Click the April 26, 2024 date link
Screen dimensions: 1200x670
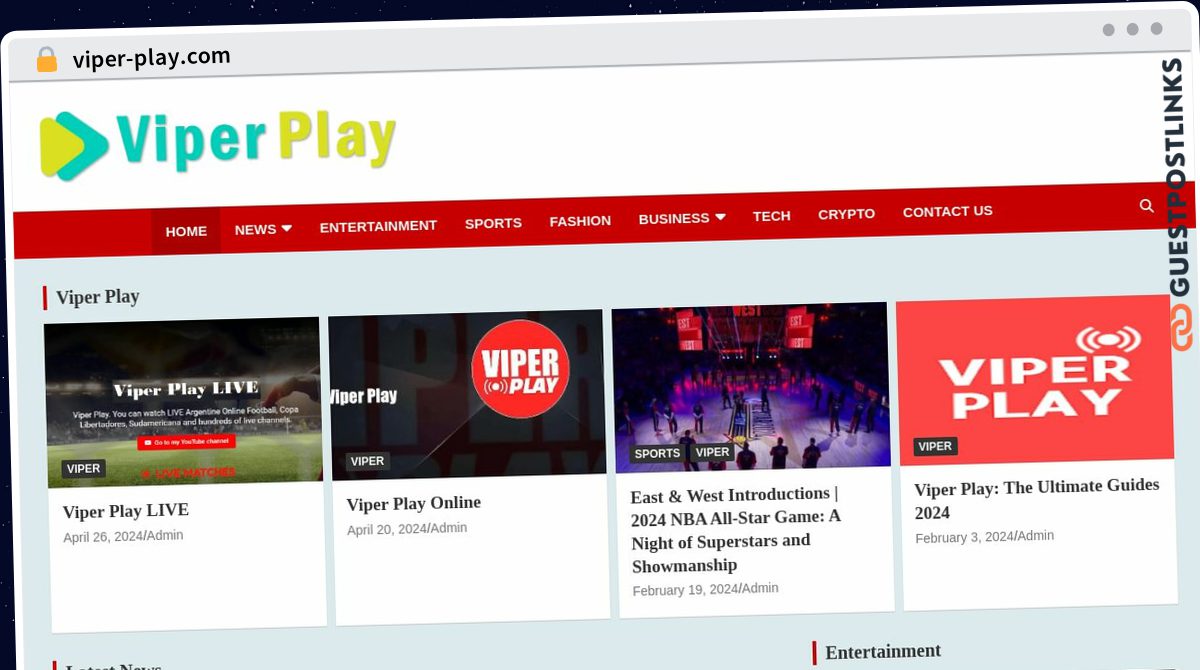[x=103, y=537]
